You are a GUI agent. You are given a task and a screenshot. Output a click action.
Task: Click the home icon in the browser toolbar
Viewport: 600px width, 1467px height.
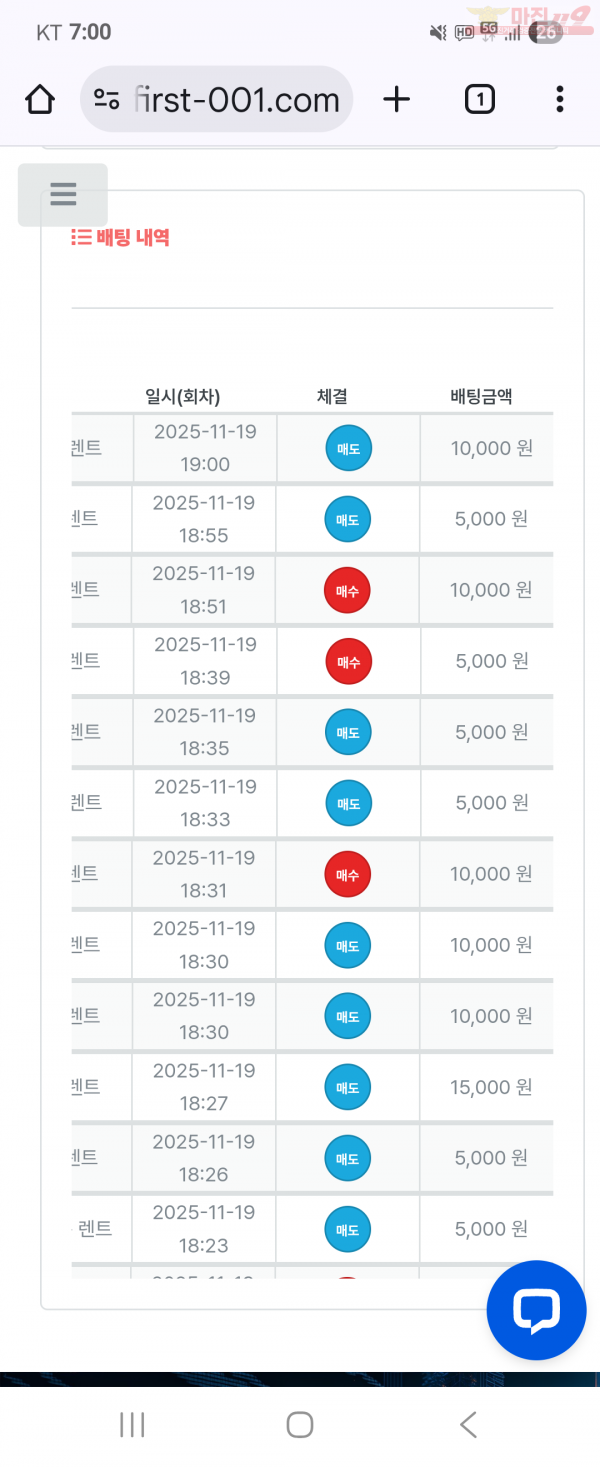tap(39, 99)
